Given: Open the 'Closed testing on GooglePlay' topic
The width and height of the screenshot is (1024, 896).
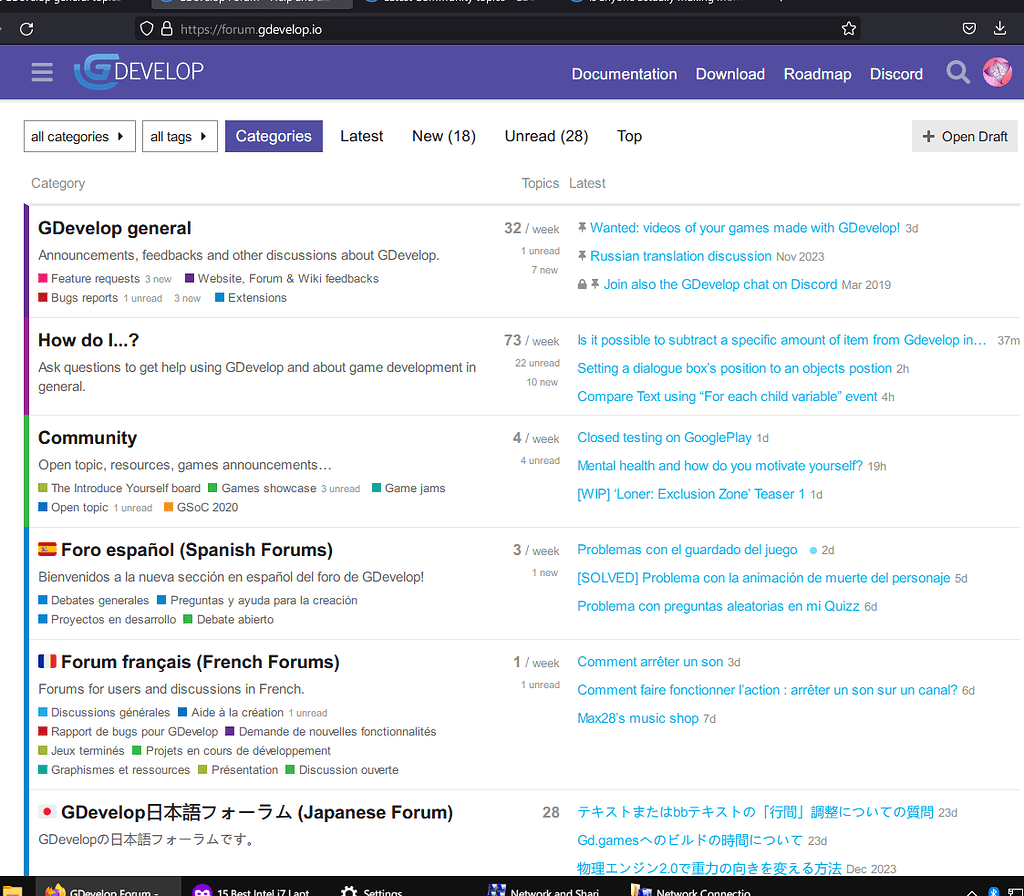Looking at the screenshot, I should pos(663,437).
